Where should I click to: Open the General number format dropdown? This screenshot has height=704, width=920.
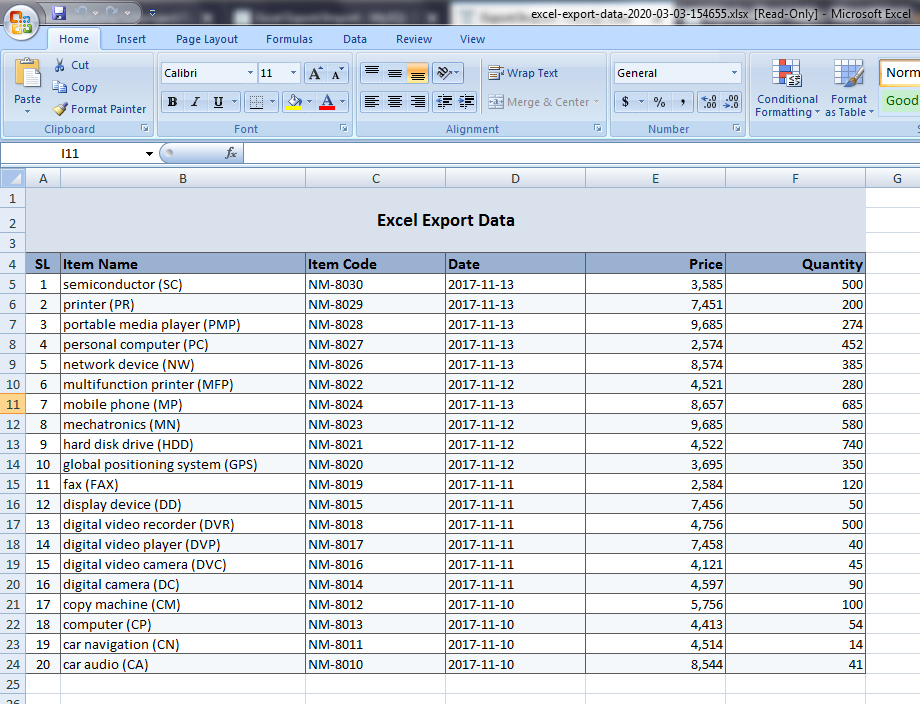point(737,72)
